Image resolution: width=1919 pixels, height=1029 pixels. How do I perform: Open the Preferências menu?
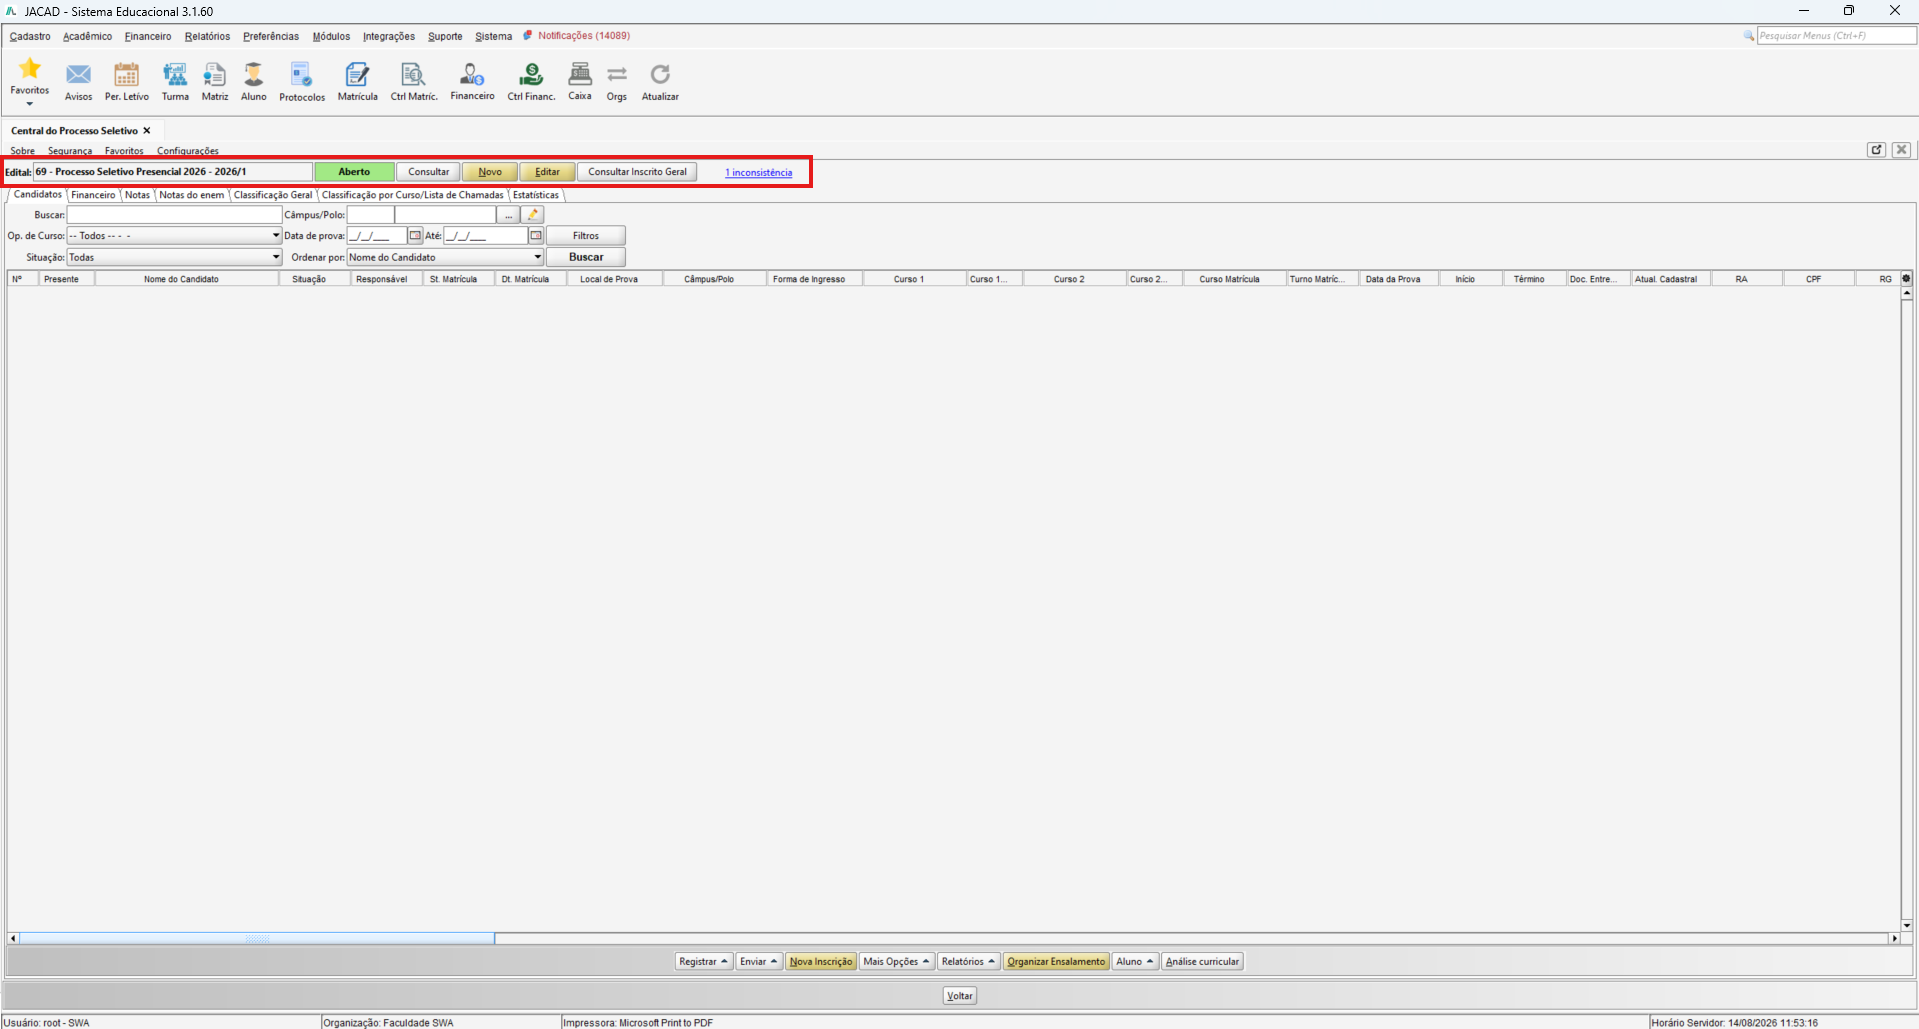tap(271, 36)
